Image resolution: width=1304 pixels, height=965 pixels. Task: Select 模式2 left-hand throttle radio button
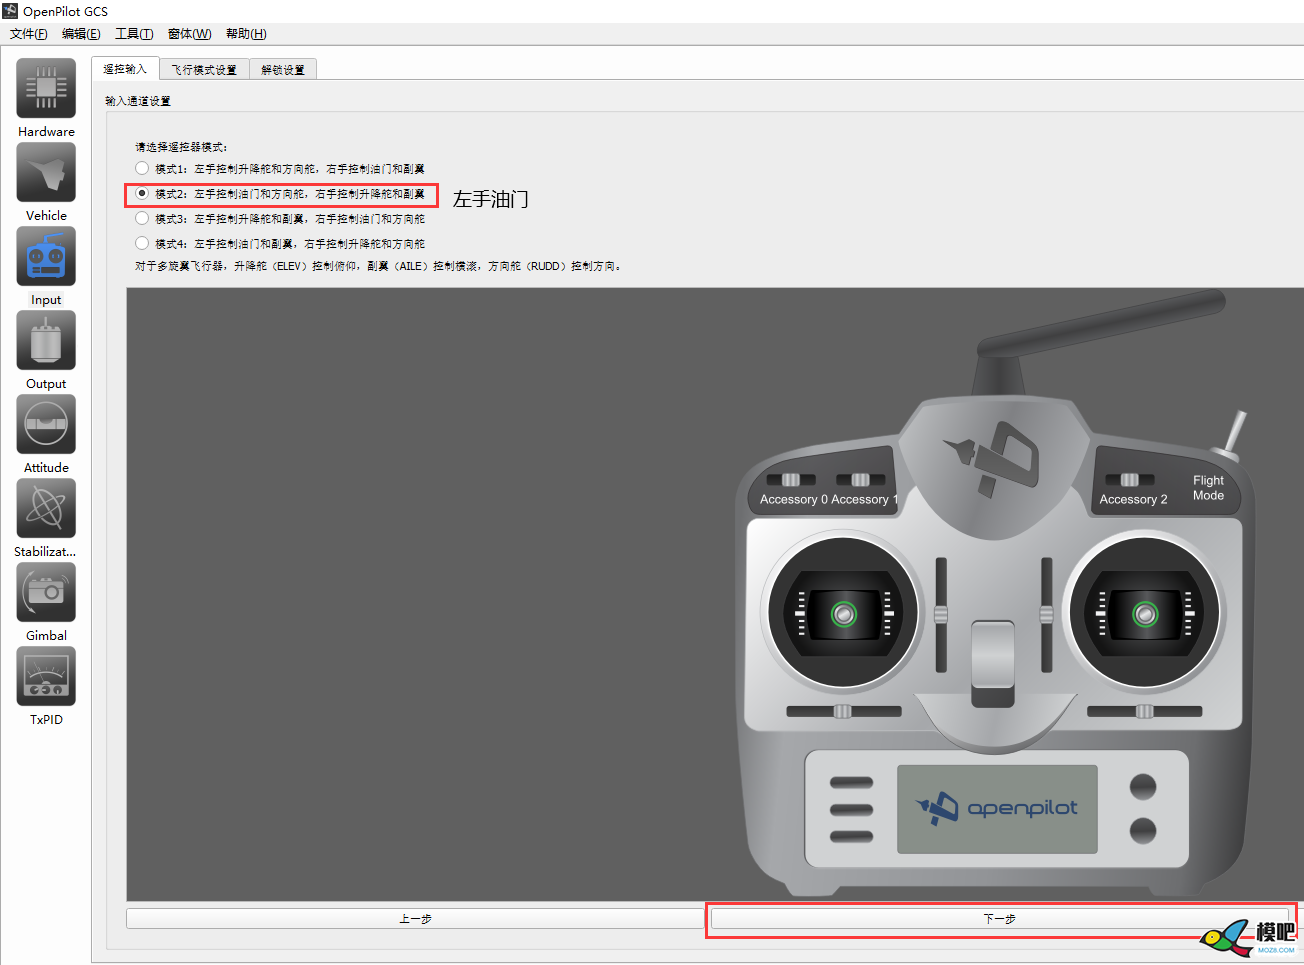point(142,193)
